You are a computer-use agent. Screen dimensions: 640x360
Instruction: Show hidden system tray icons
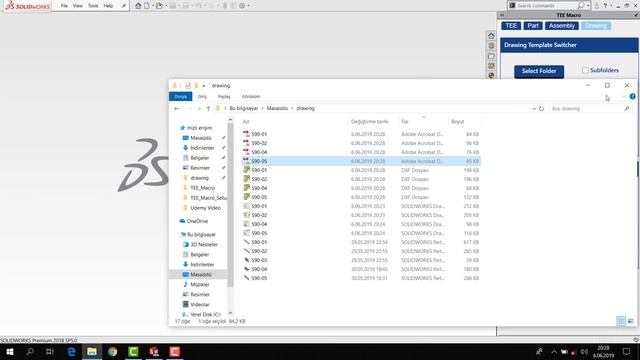pyautogui.click(x=554, y=351)
